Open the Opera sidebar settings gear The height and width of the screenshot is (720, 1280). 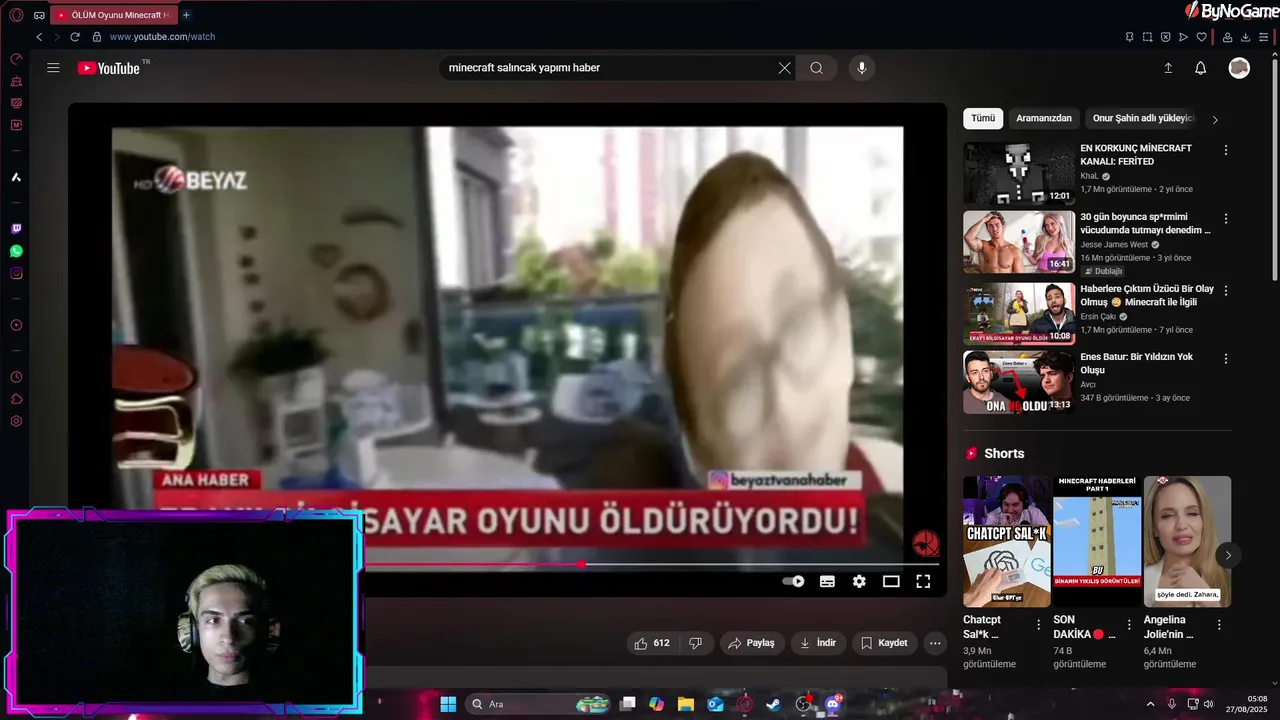tap(16, 421)
